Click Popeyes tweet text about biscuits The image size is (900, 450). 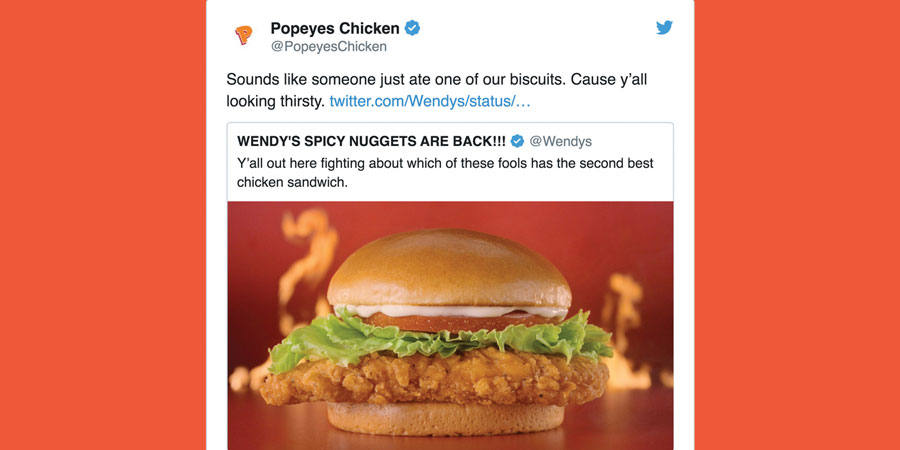pos(436,90)
